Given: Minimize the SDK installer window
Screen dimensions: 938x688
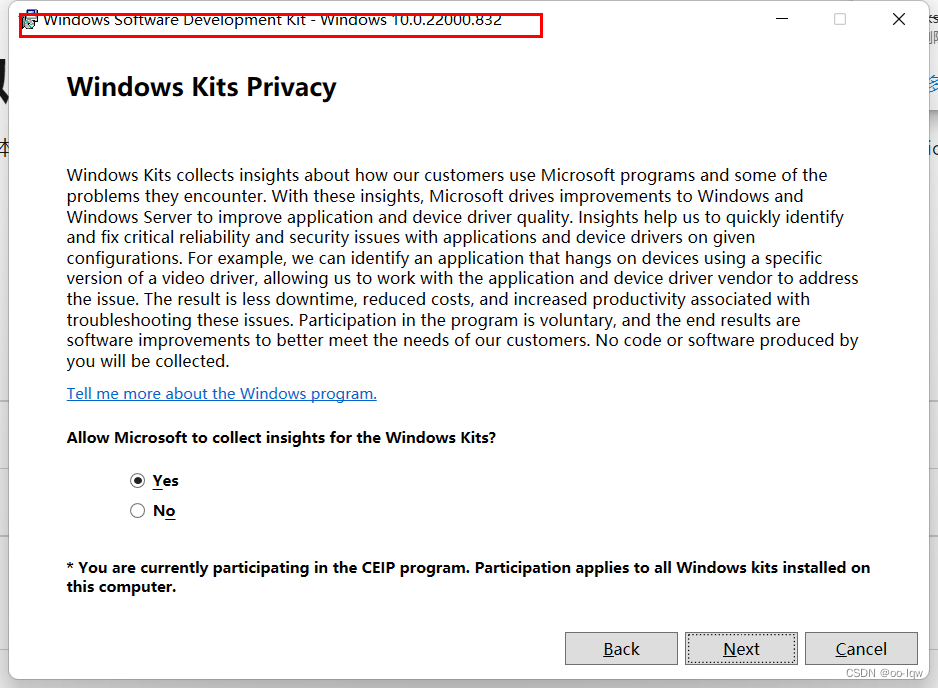Looking at the screenshot, I should [781, 18].
